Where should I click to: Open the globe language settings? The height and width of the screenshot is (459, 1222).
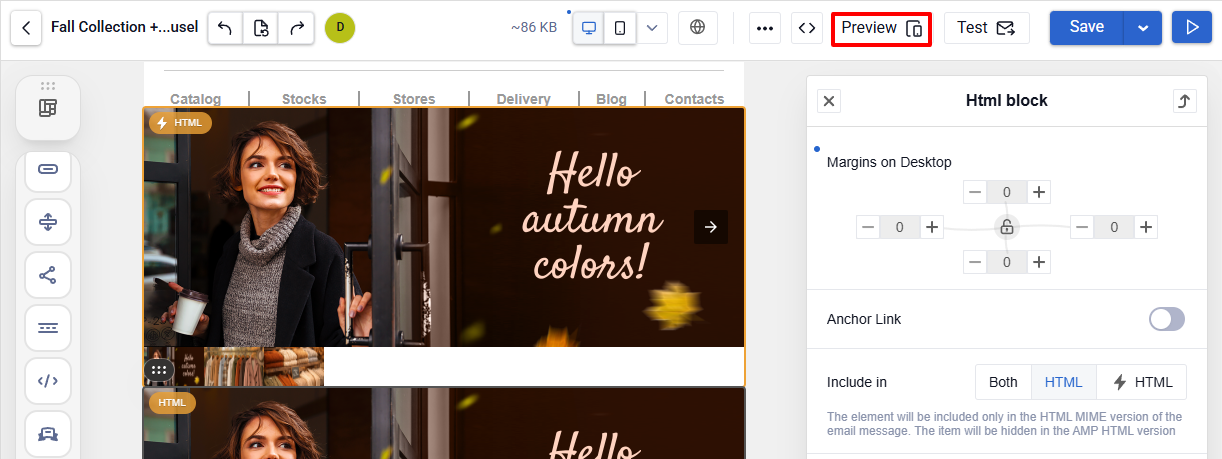tap(698, 28)
